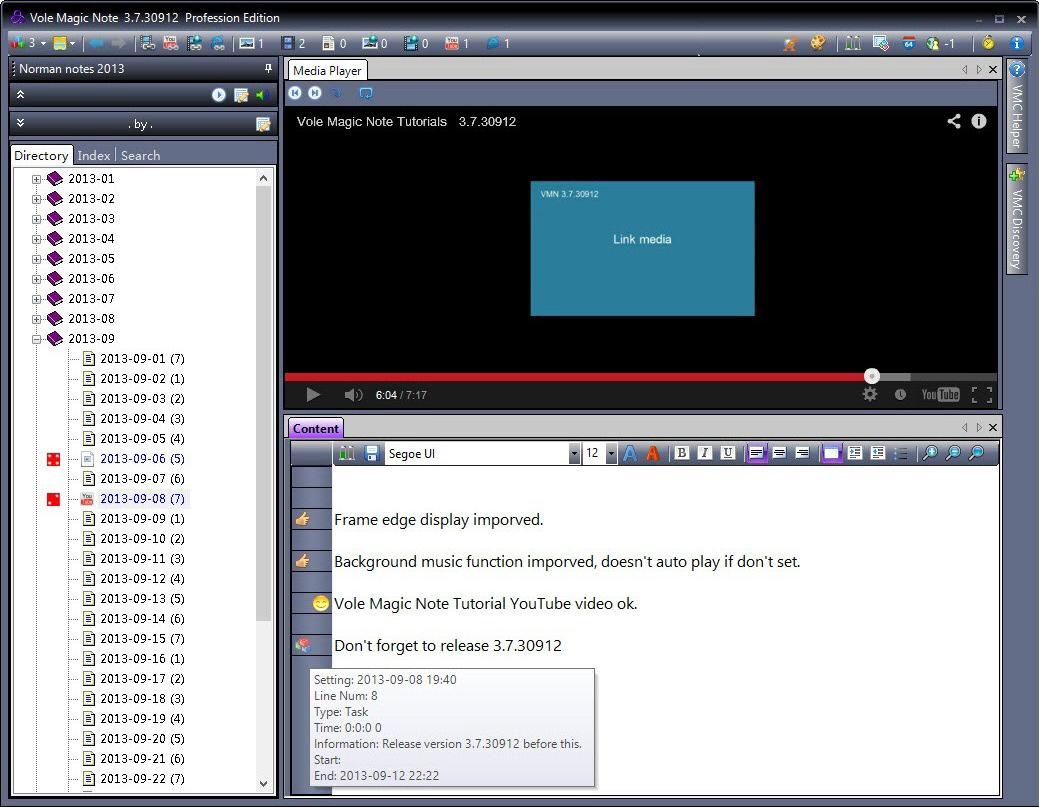Click the zoom in magnifier in Content toolbar

[930, 453]
